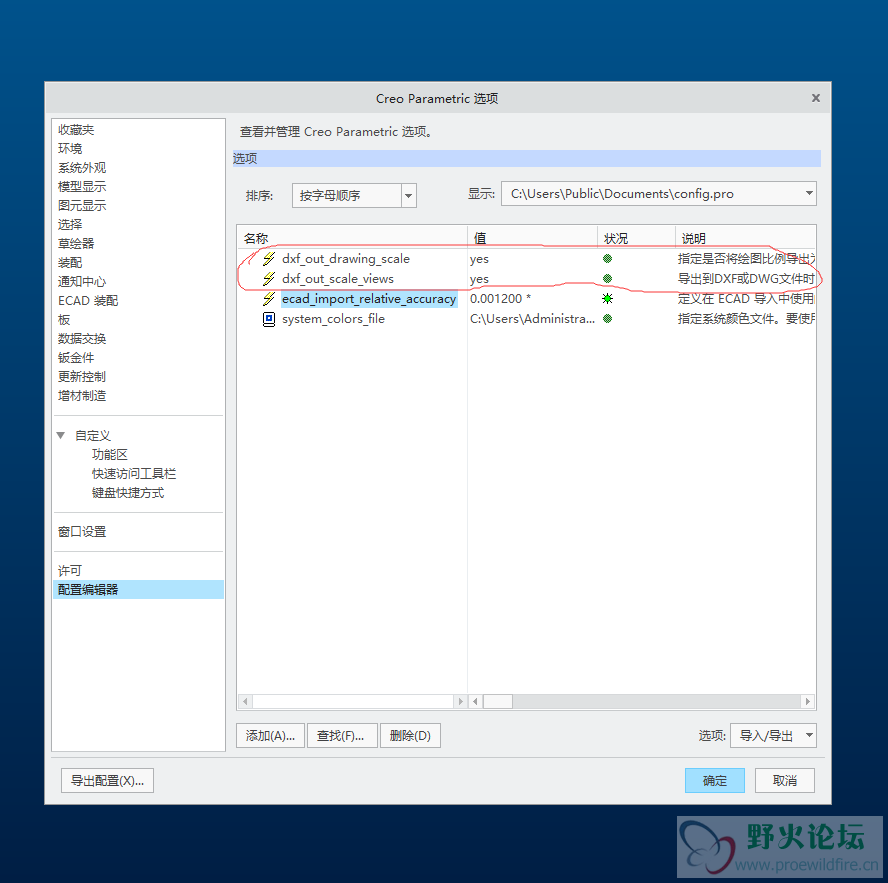Select 图元显示 in the sidebar

pos(82,206)
